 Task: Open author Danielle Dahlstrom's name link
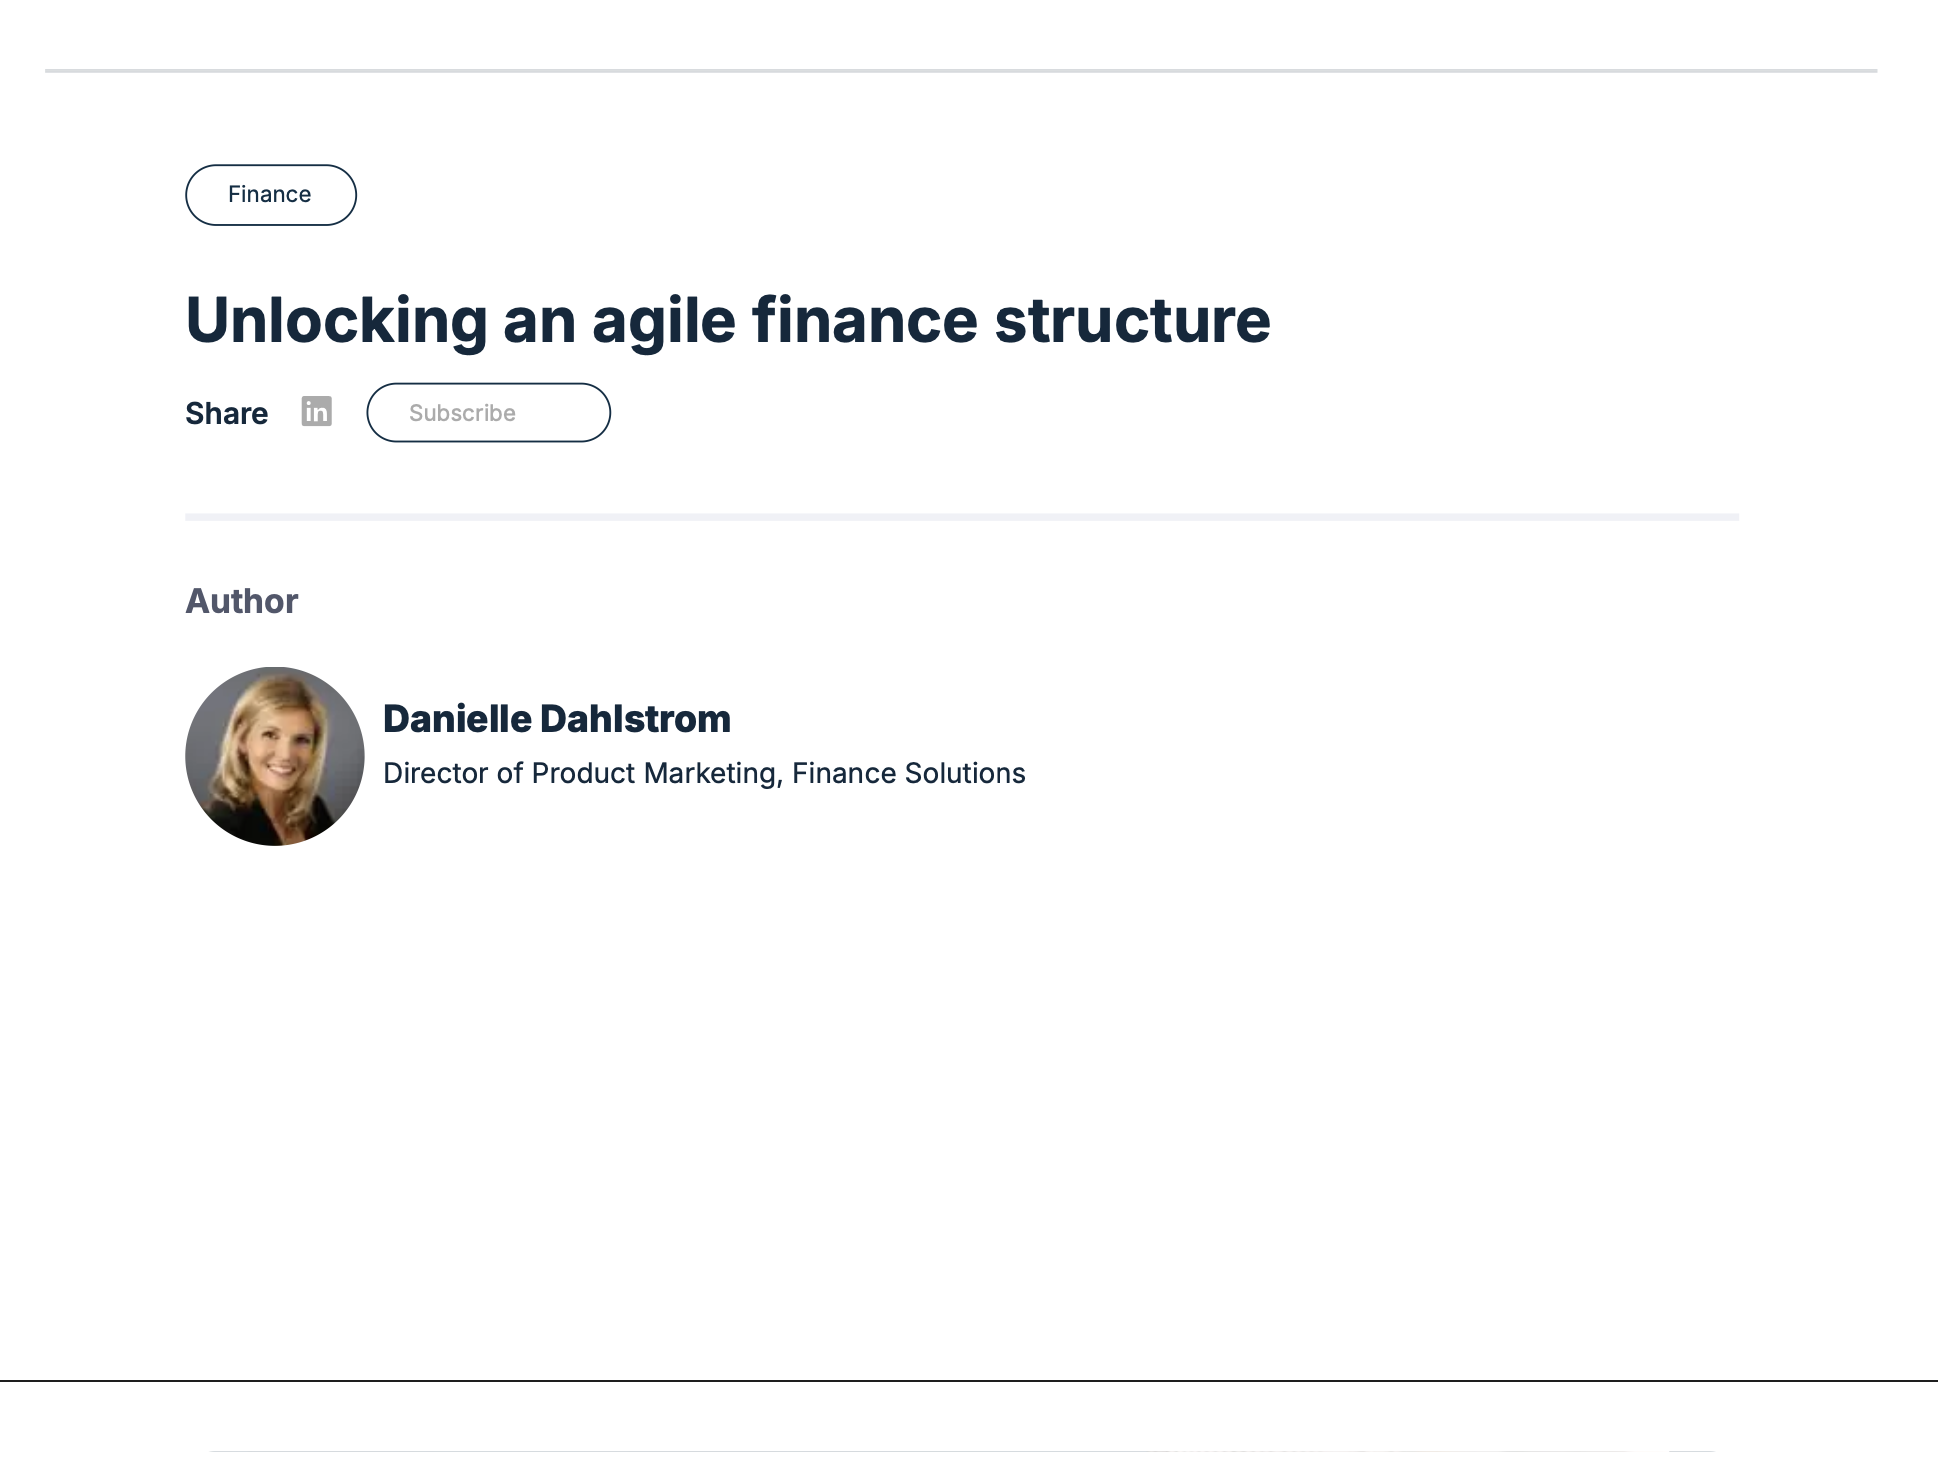click(x=556, y=719)
